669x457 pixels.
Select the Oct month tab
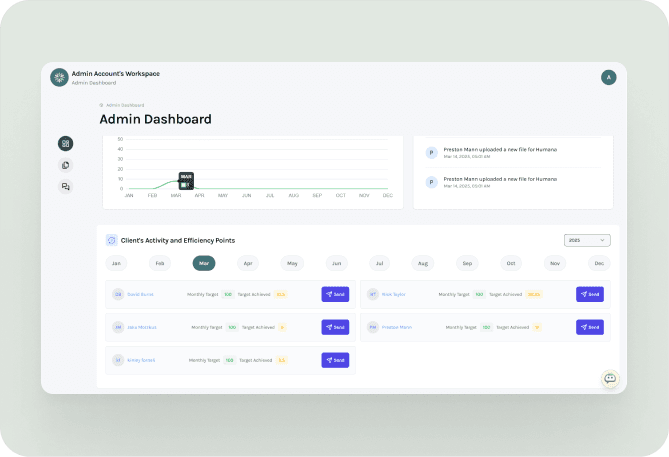pos(511,263)
